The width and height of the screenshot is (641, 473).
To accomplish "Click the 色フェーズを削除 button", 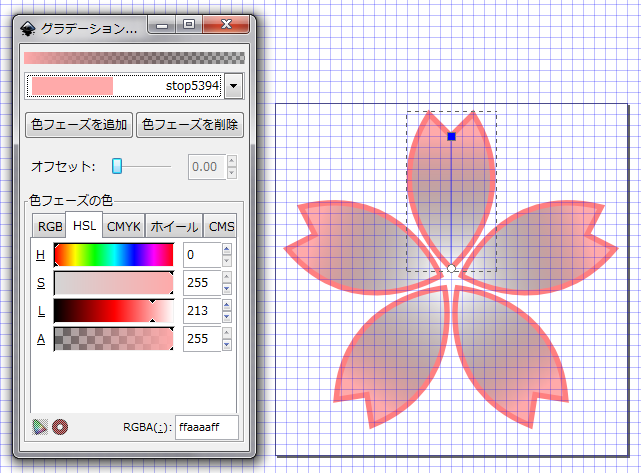I will (x=190, y=125).
